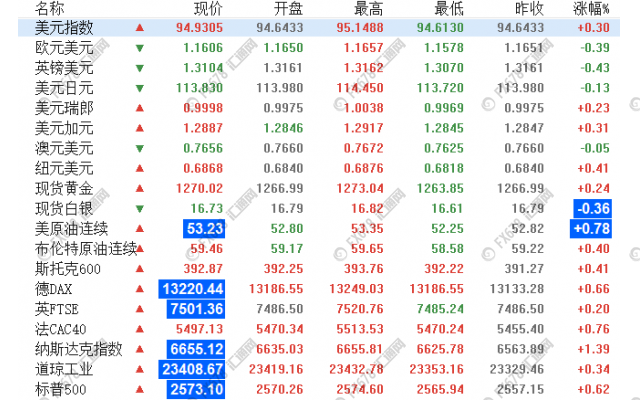Image resolution: width=640 pixels, height=400 pixels.
Task: Select the 现货白银 row name
Action: 64,209
